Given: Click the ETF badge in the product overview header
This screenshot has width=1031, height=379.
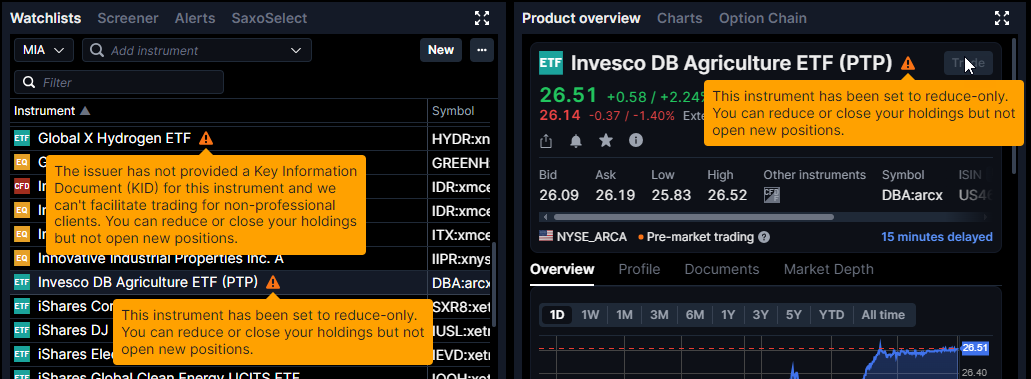Looking at the screenshot, I should coord(551,63).
